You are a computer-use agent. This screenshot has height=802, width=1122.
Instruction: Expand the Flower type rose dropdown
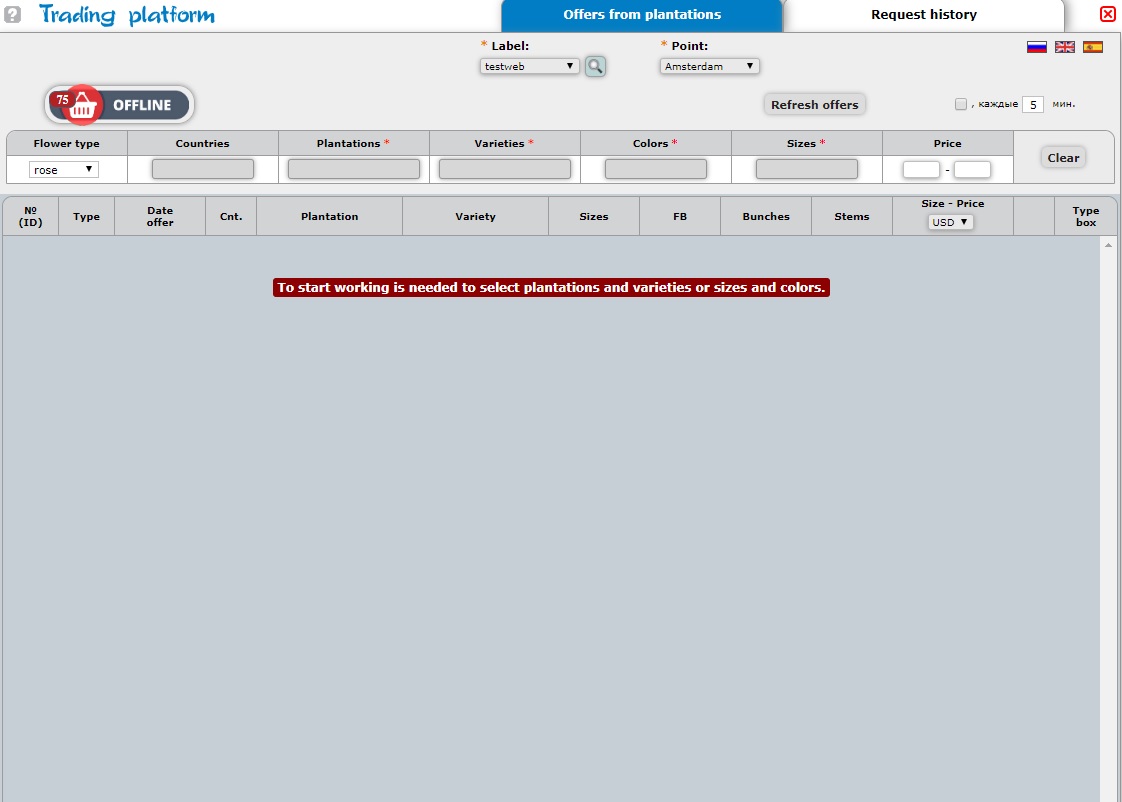coord(64,170)
